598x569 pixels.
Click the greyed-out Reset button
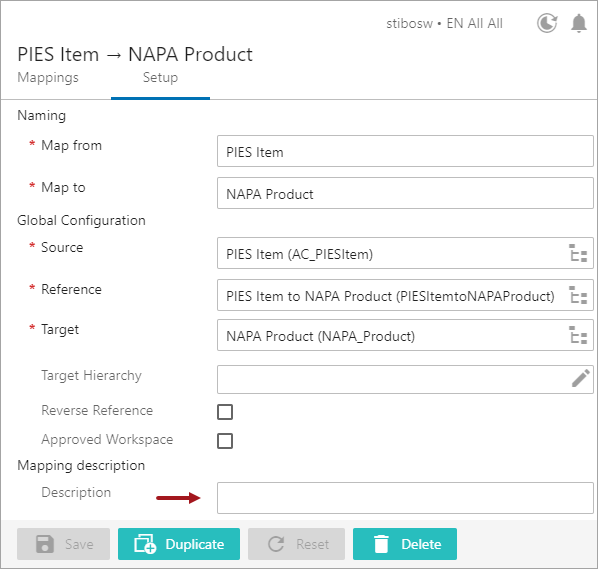[296, 544]
